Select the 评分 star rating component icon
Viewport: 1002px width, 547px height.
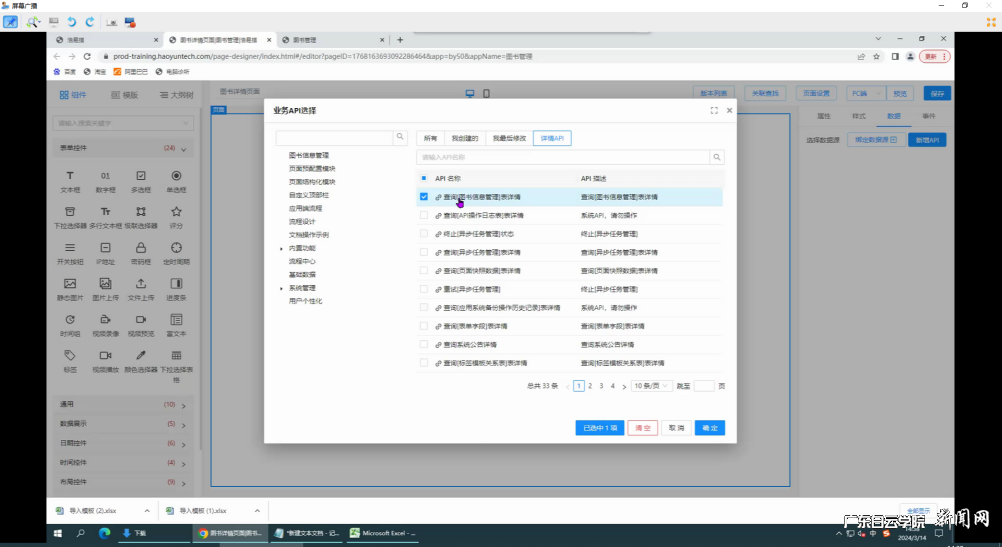click(176, 212)
